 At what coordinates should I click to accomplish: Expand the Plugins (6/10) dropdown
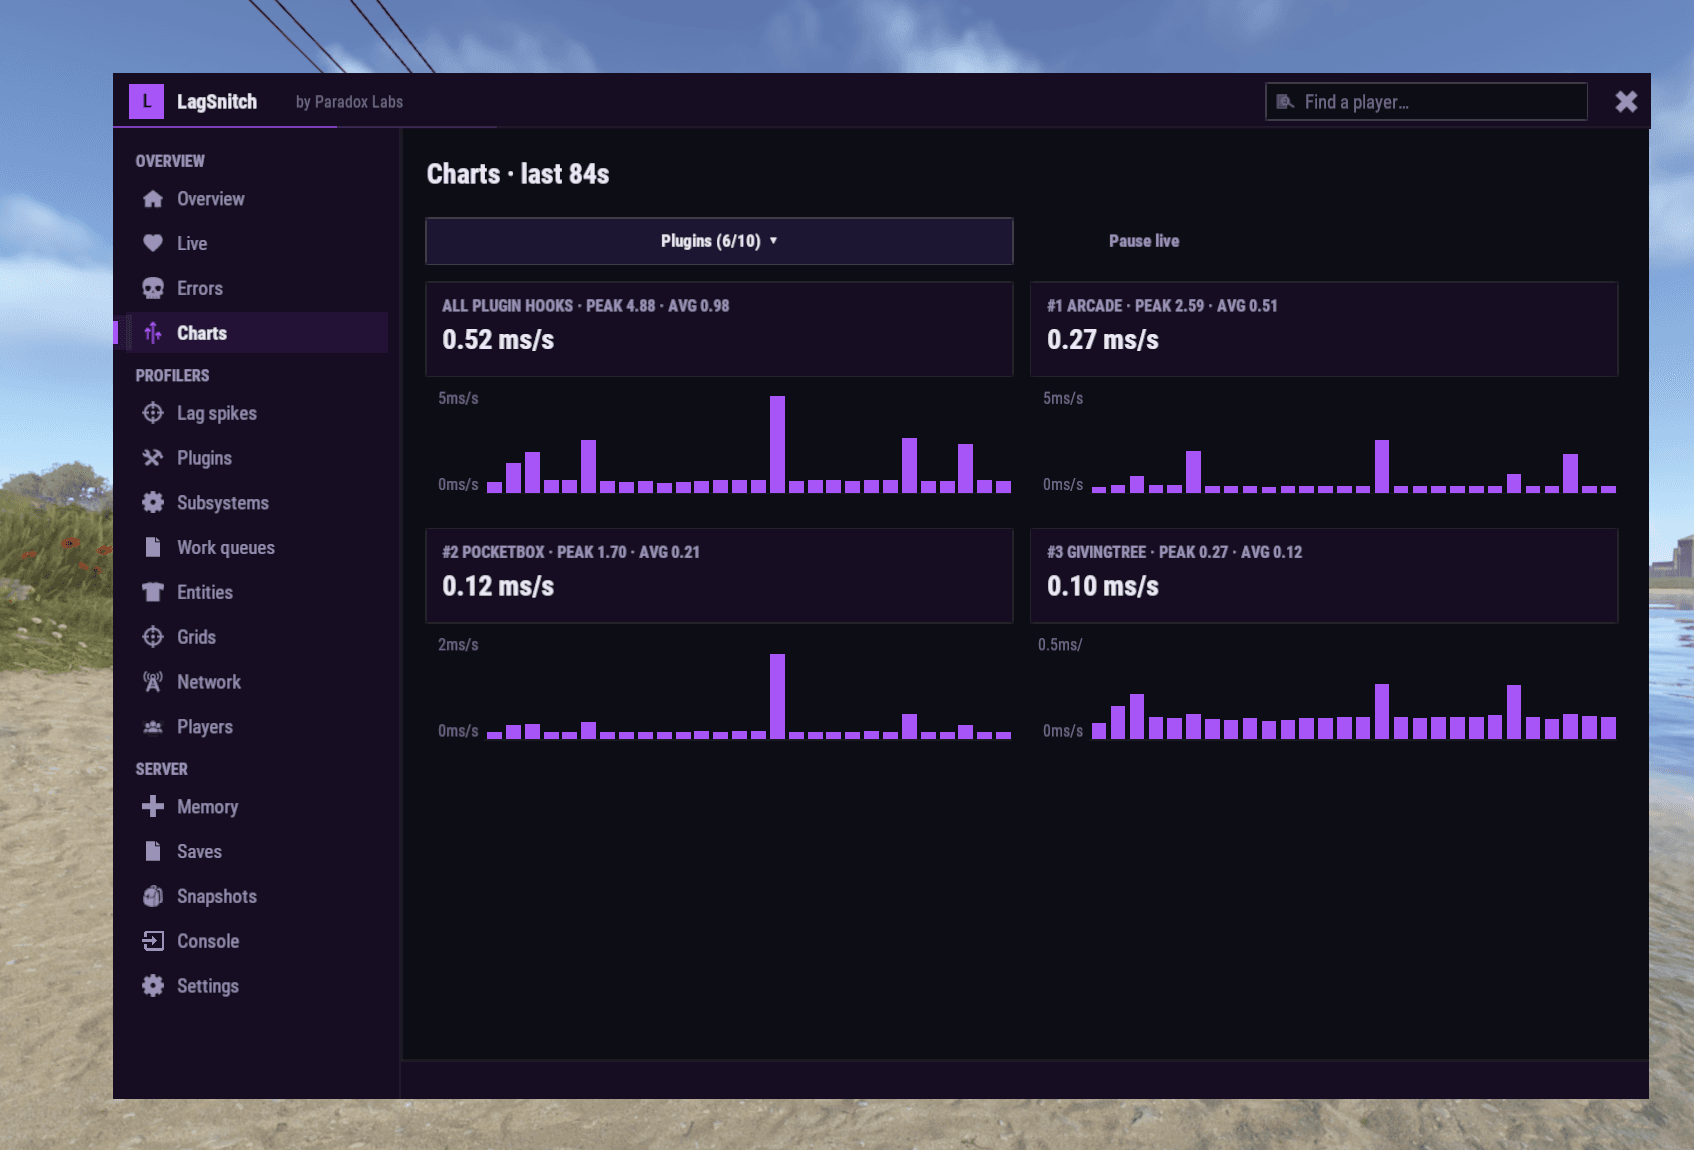pyautogui.click(x=719, y=241)
